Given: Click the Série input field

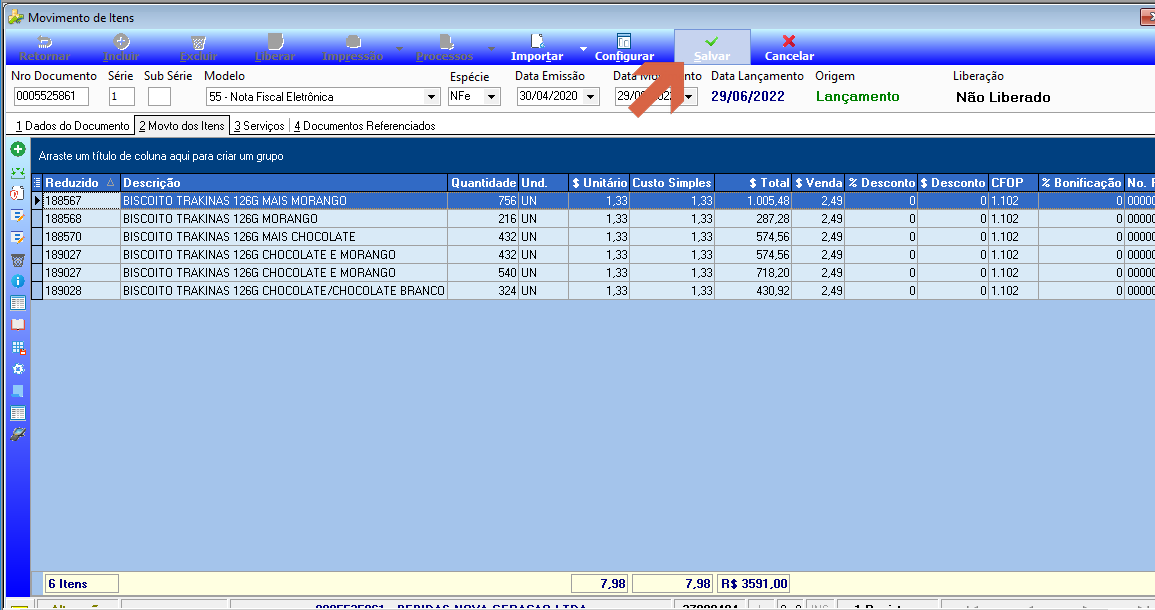Looking at the screenshot, I should click(x=121, y=97).
